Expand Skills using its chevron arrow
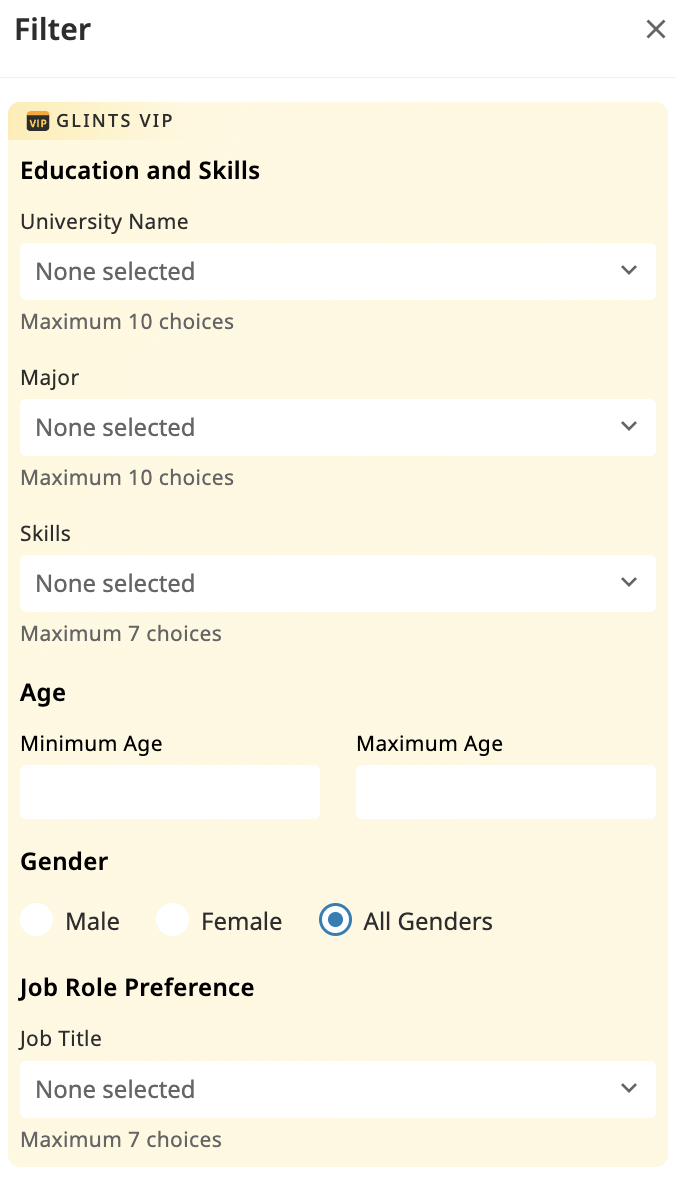The width and height of the screenshot is (676, 1186). (x=629, y=582)
